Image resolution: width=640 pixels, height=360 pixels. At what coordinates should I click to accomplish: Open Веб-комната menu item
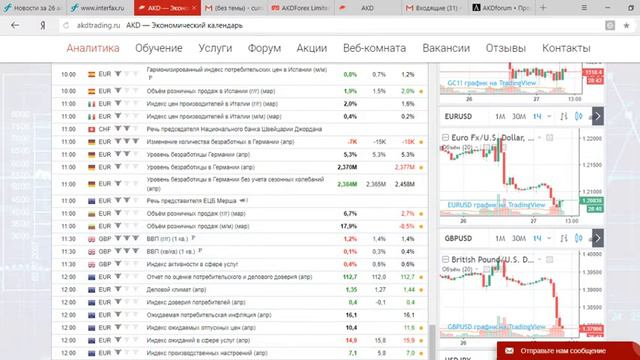tap(374, 48)
